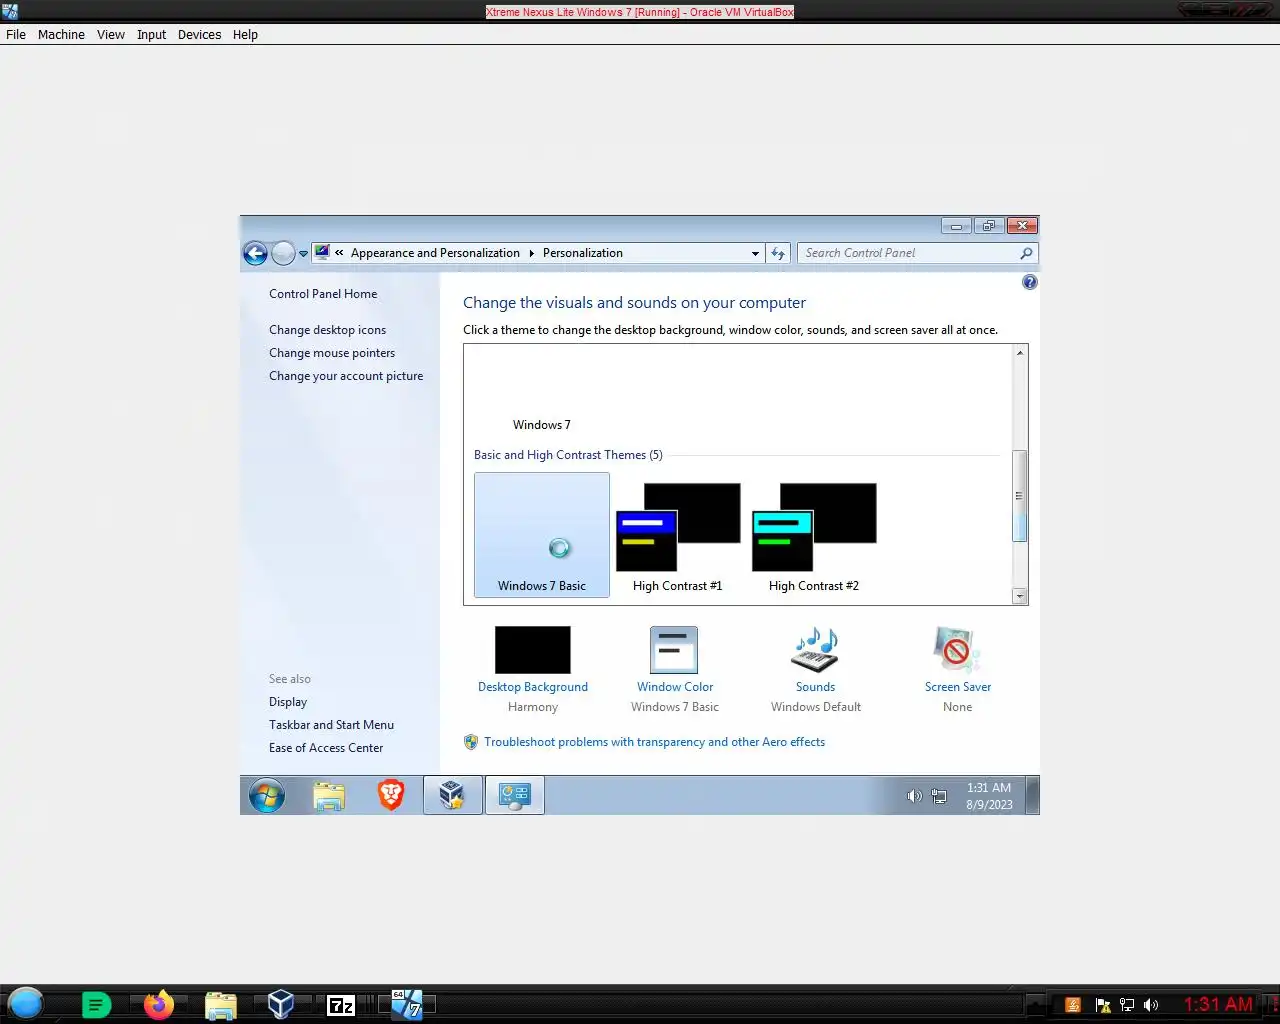Open green notes app on host taskbar
This screenshot has width=1280, height=1024.
coord(96,1005)
